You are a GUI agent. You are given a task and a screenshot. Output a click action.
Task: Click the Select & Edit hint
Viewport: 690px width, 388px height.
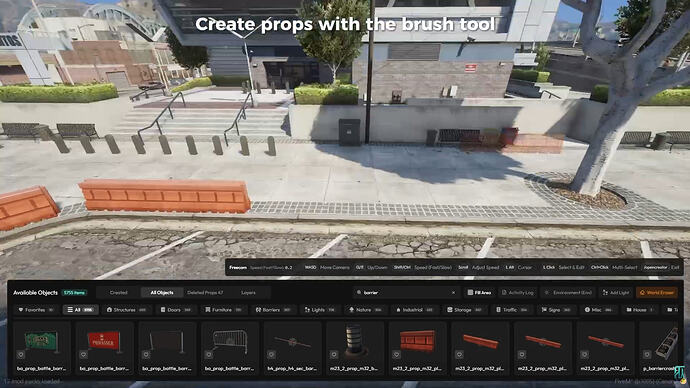563,267
